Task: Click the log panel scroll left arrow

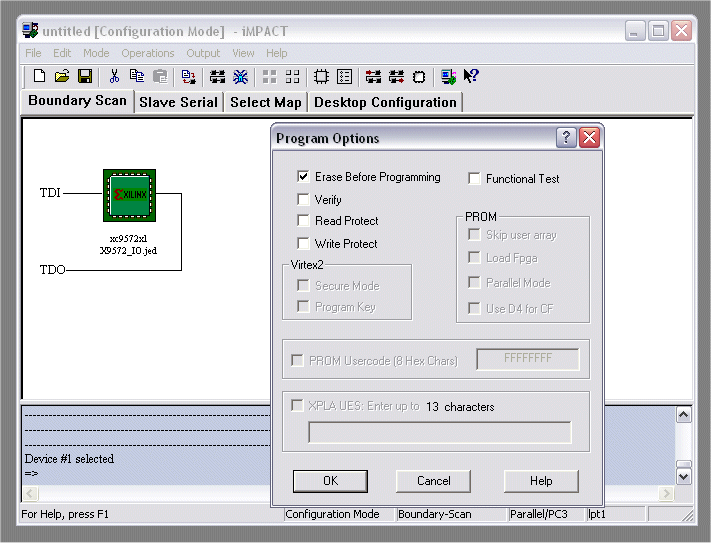Action: tap(30, 493)
